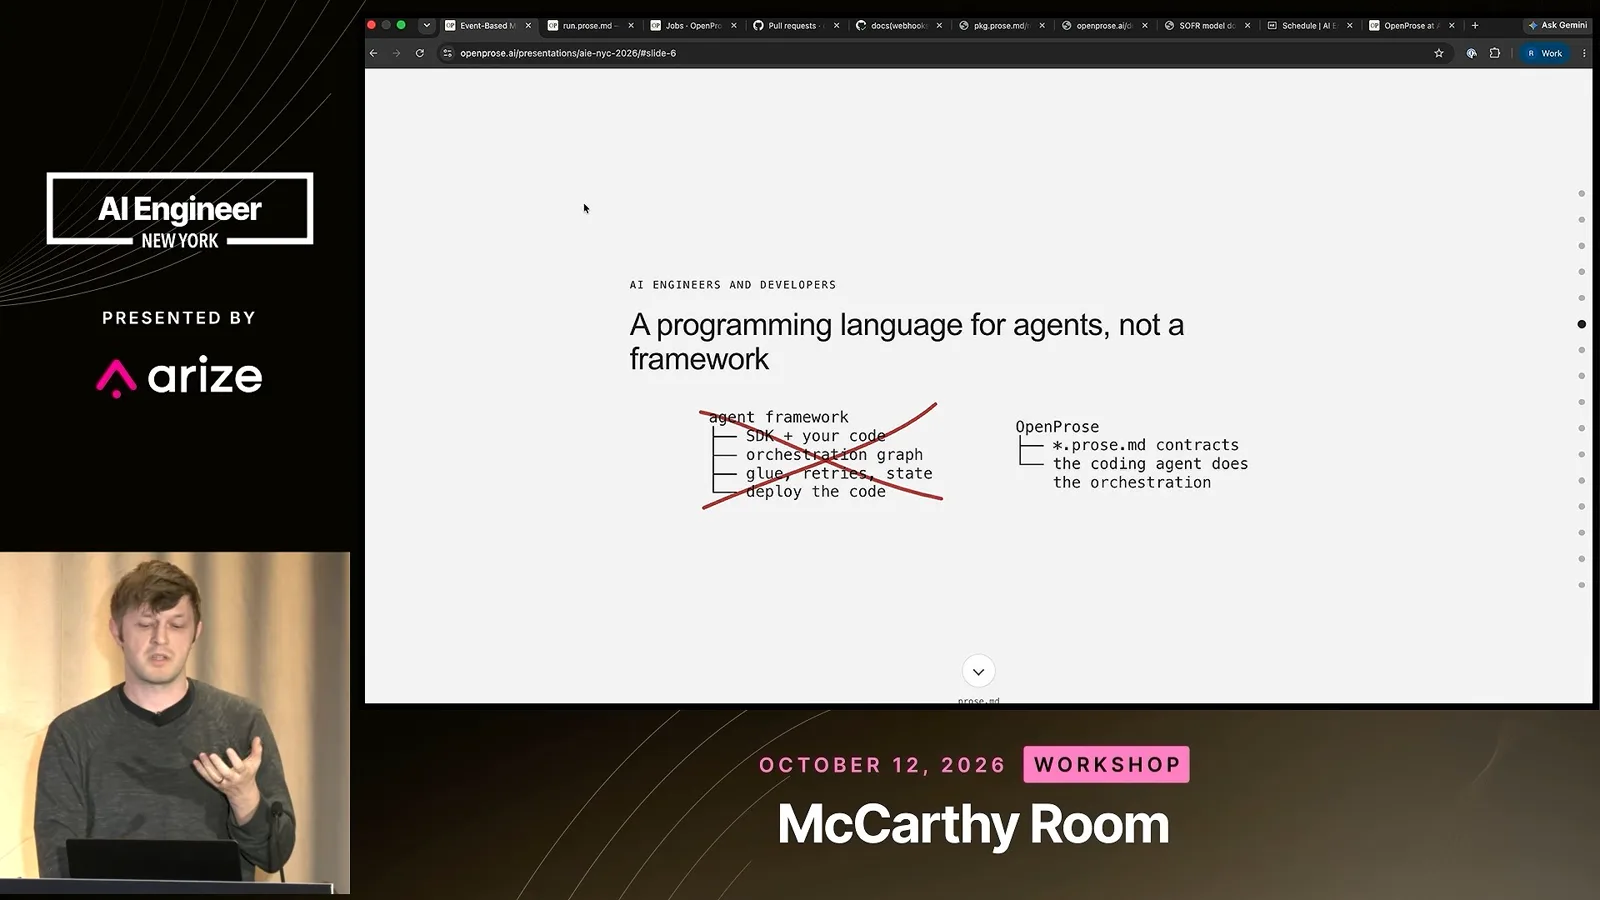Screen dimensions: 1600x900
Task: Open the Extensions puzzle-piece icon
Action: 1495,53
